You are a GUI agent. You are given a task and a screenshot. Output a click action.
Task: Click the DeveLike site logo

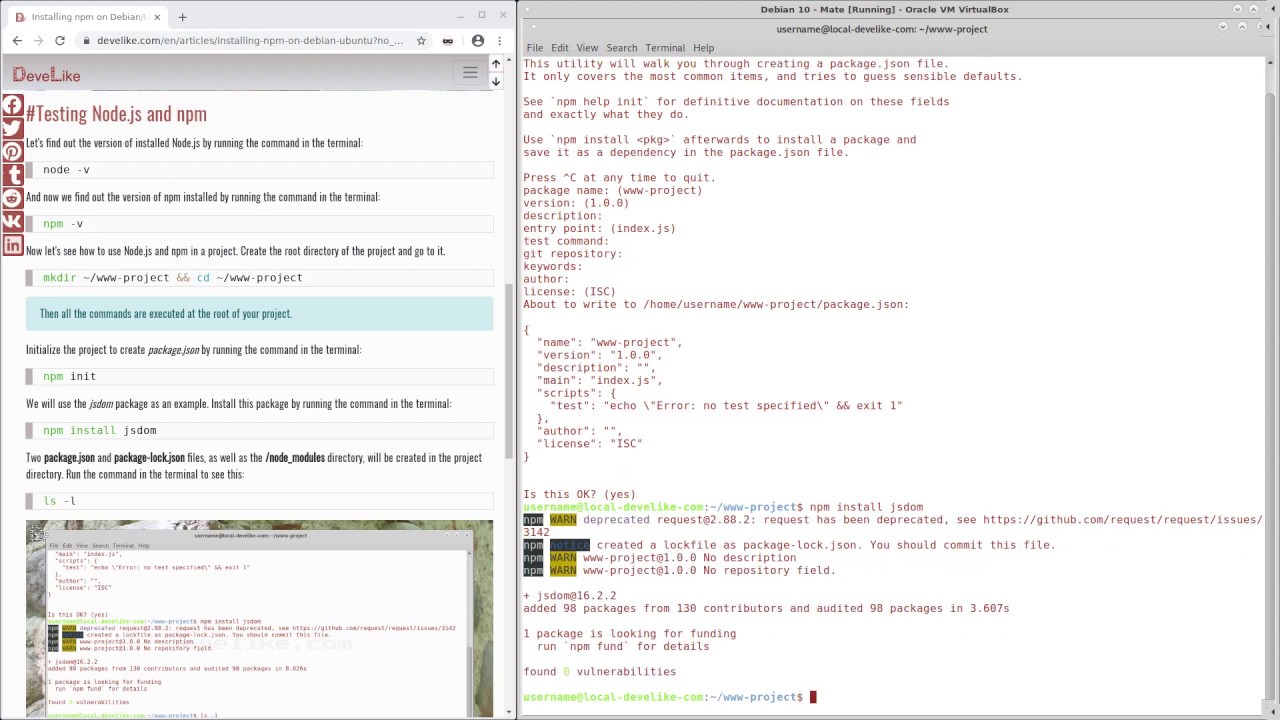point(46,75)
